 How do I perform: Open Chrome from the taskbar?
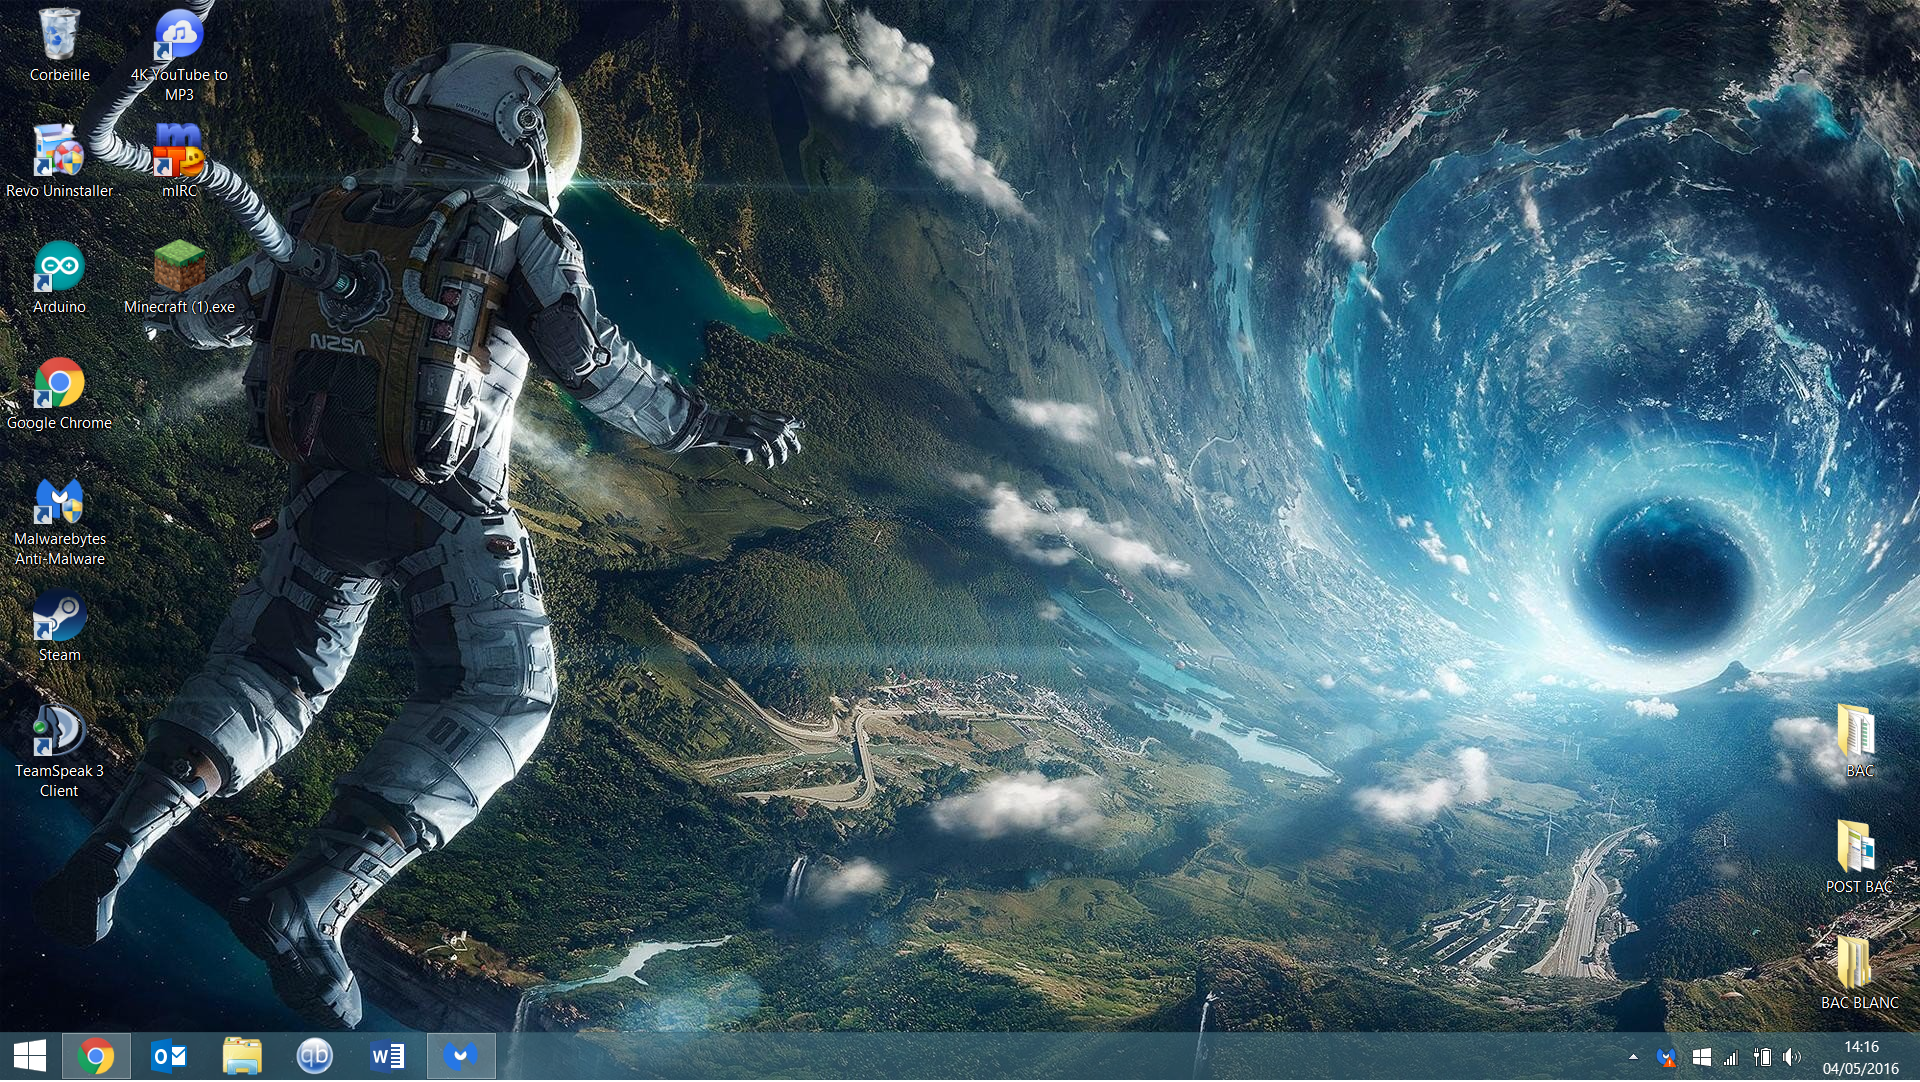[x=96, y=1057]
